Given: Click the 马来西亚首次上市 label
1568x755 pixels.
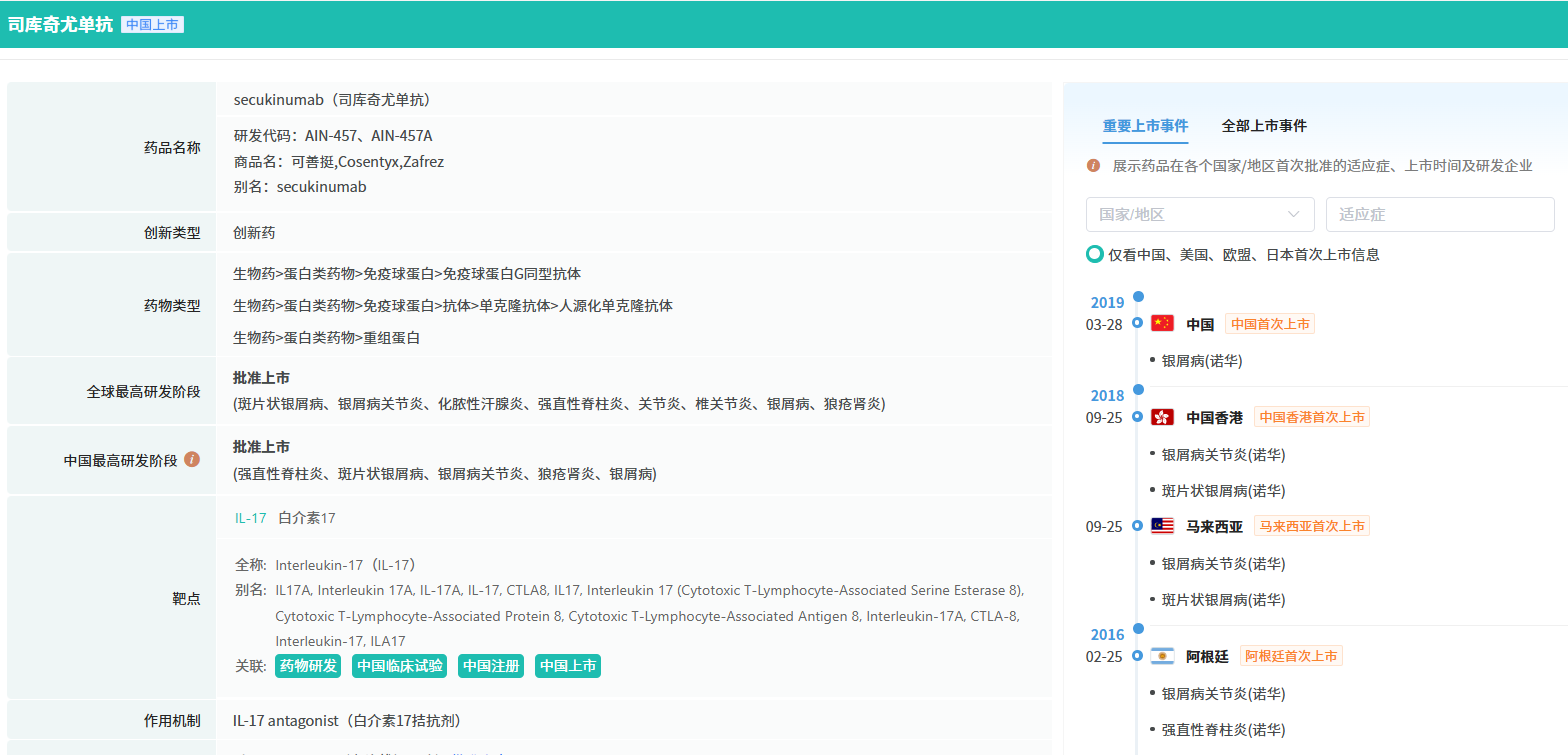Looking at the screenshot, I should click(1311, 526).
